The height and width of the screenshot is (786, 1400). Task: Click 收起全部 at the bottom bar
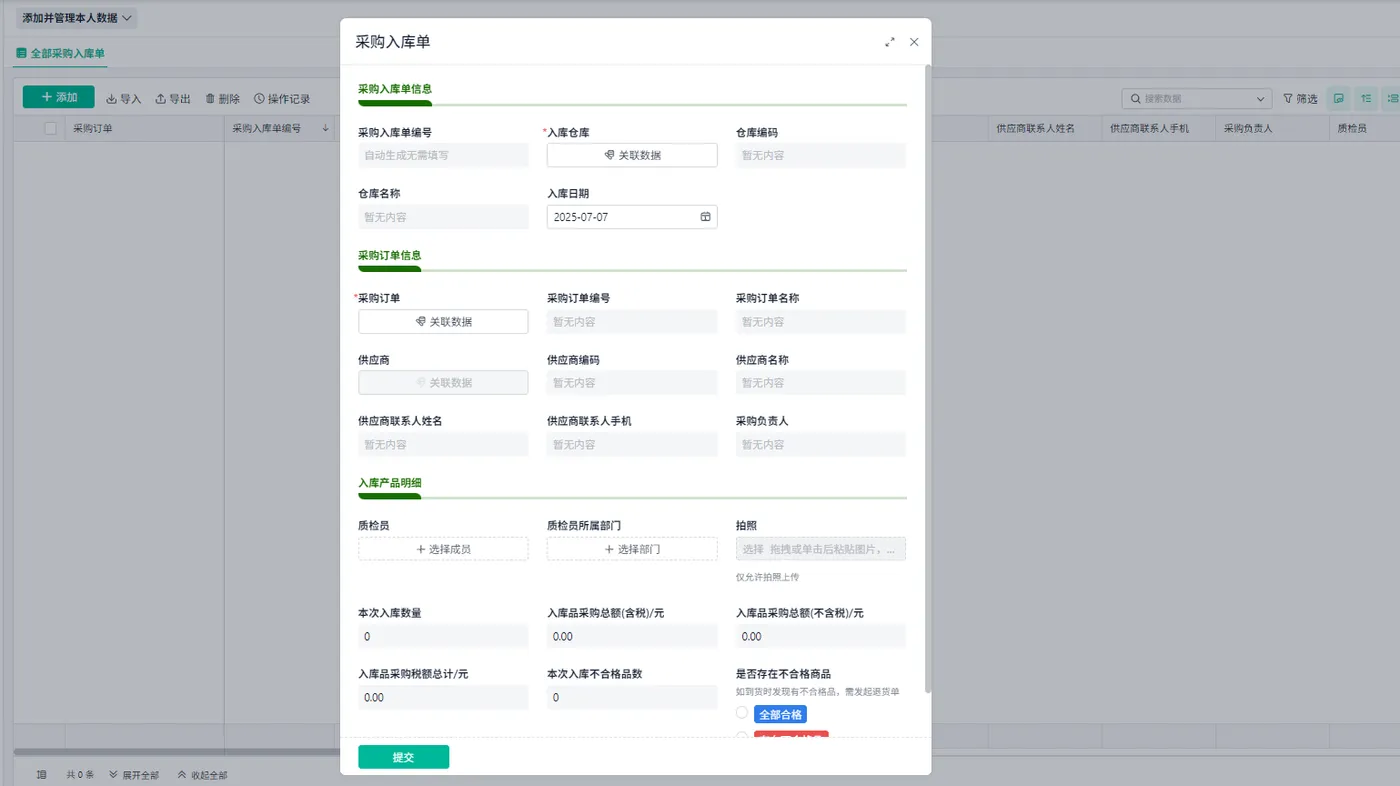coord(202,775)
